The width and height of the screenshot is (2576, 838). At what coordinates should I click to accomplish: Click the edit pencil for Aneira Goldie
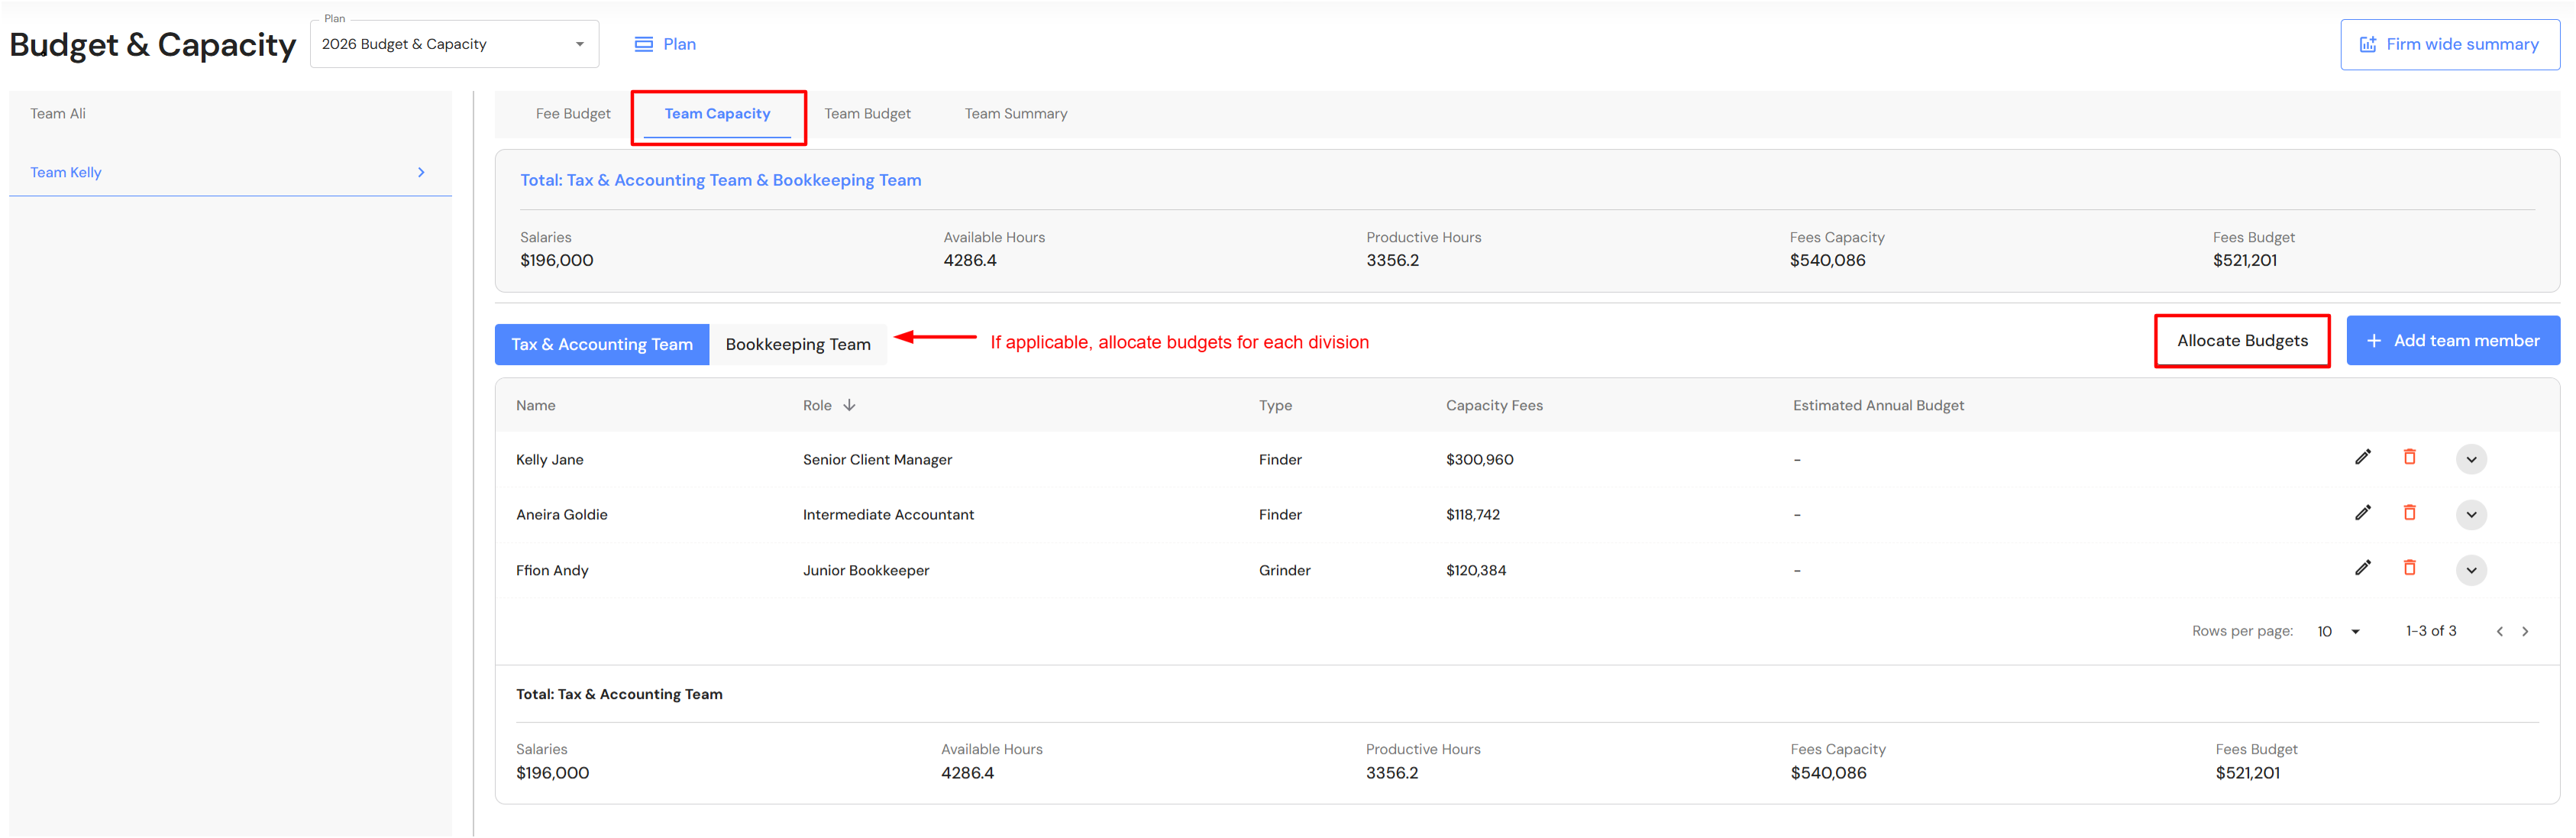click(2362, 513)
